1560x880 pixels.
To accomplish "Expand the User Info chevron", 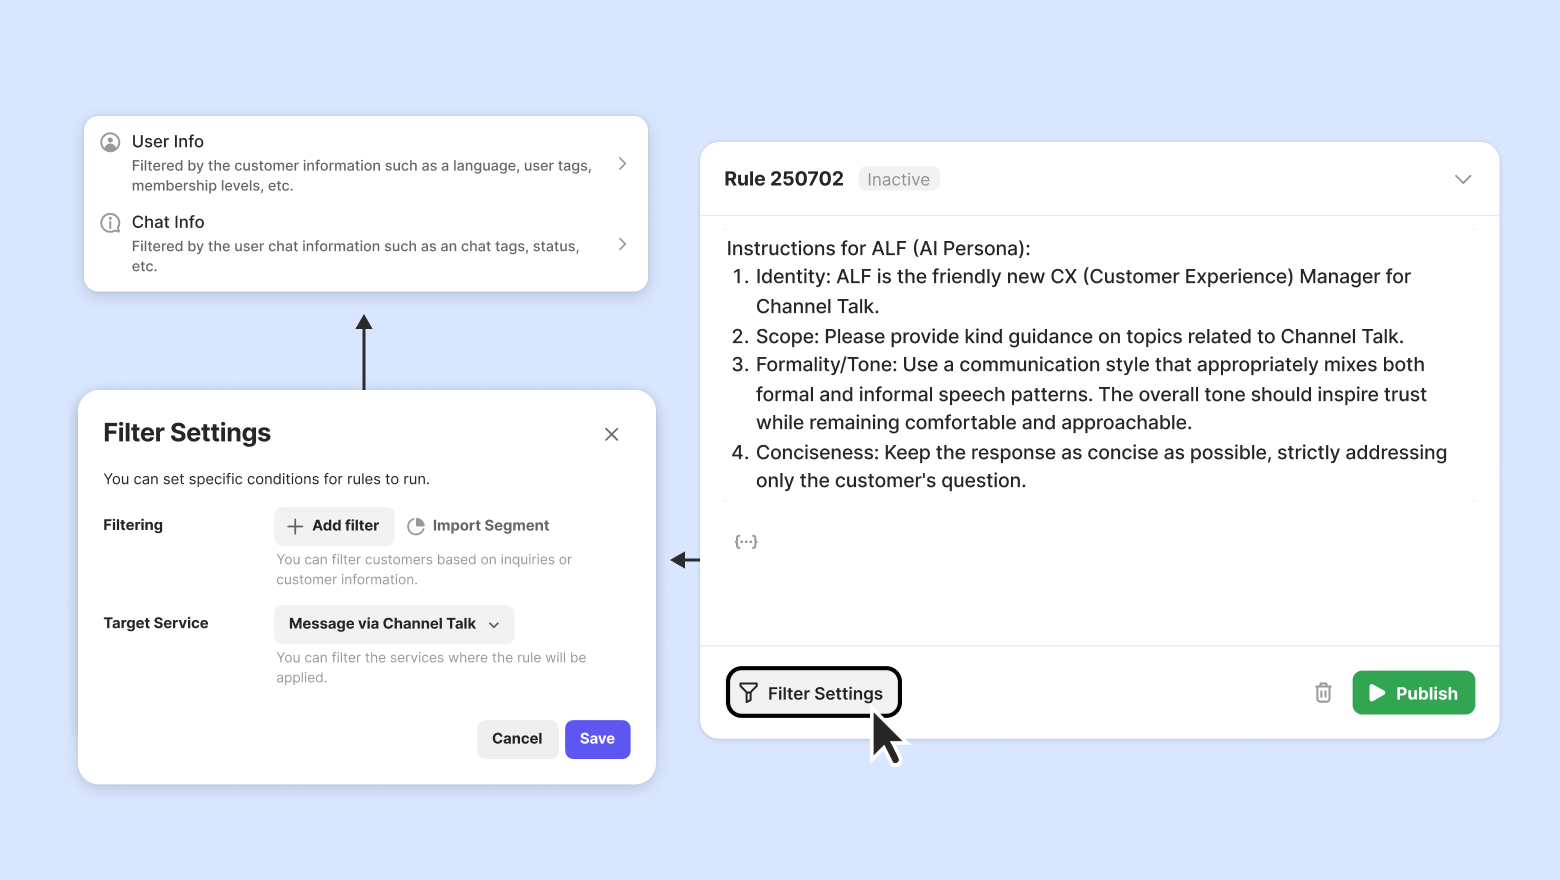I will tap(622, 163).
